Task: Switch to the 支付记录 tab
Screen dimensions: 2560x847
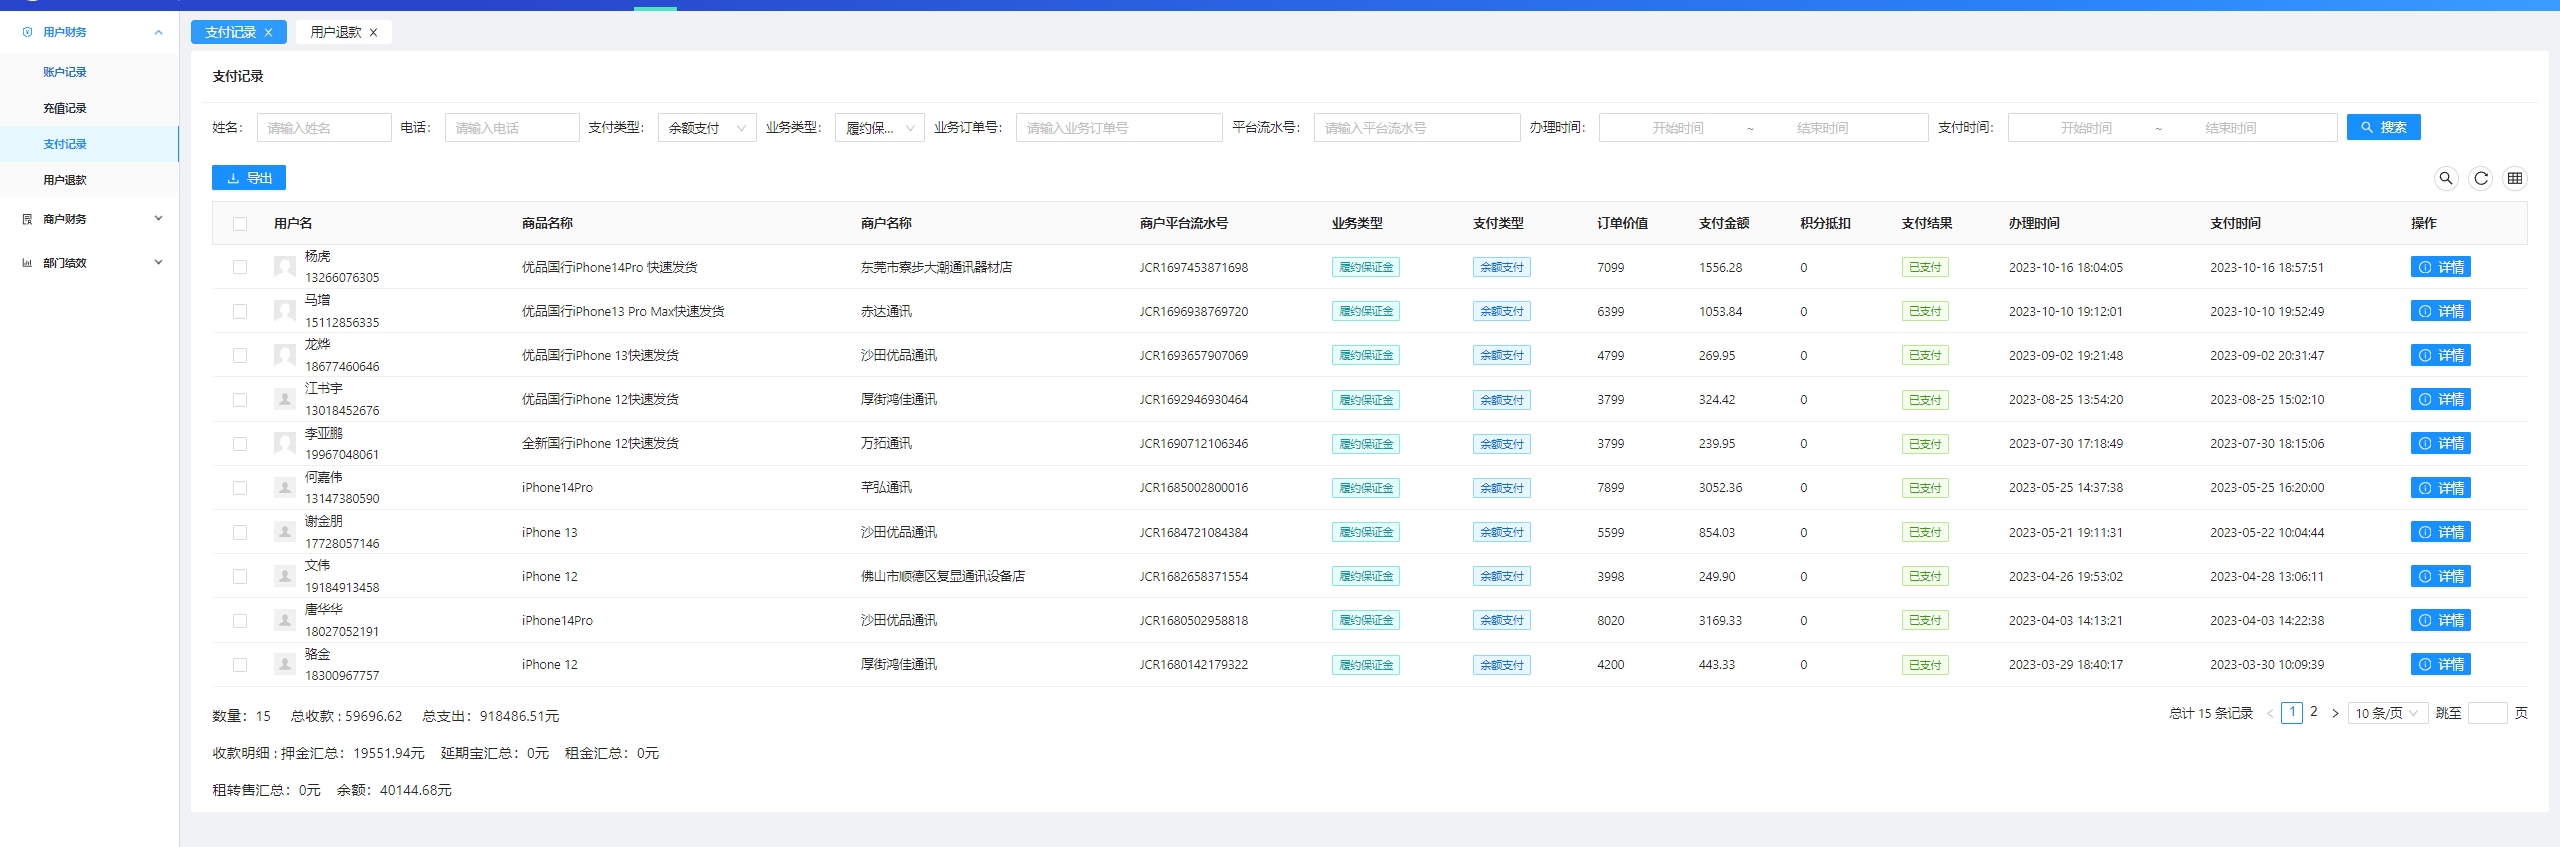Action: point(231,33)
